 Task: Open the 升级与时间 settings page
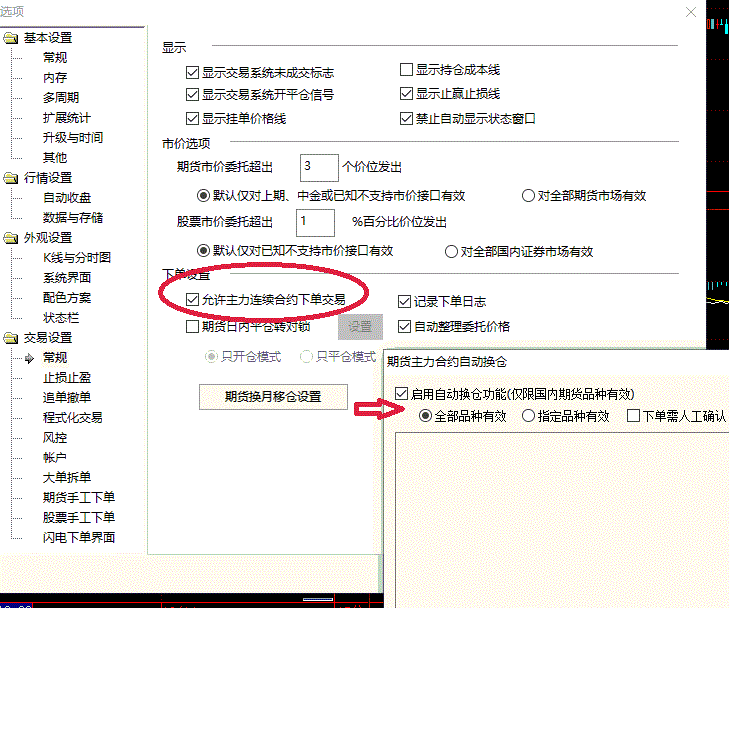click(73, 138)
